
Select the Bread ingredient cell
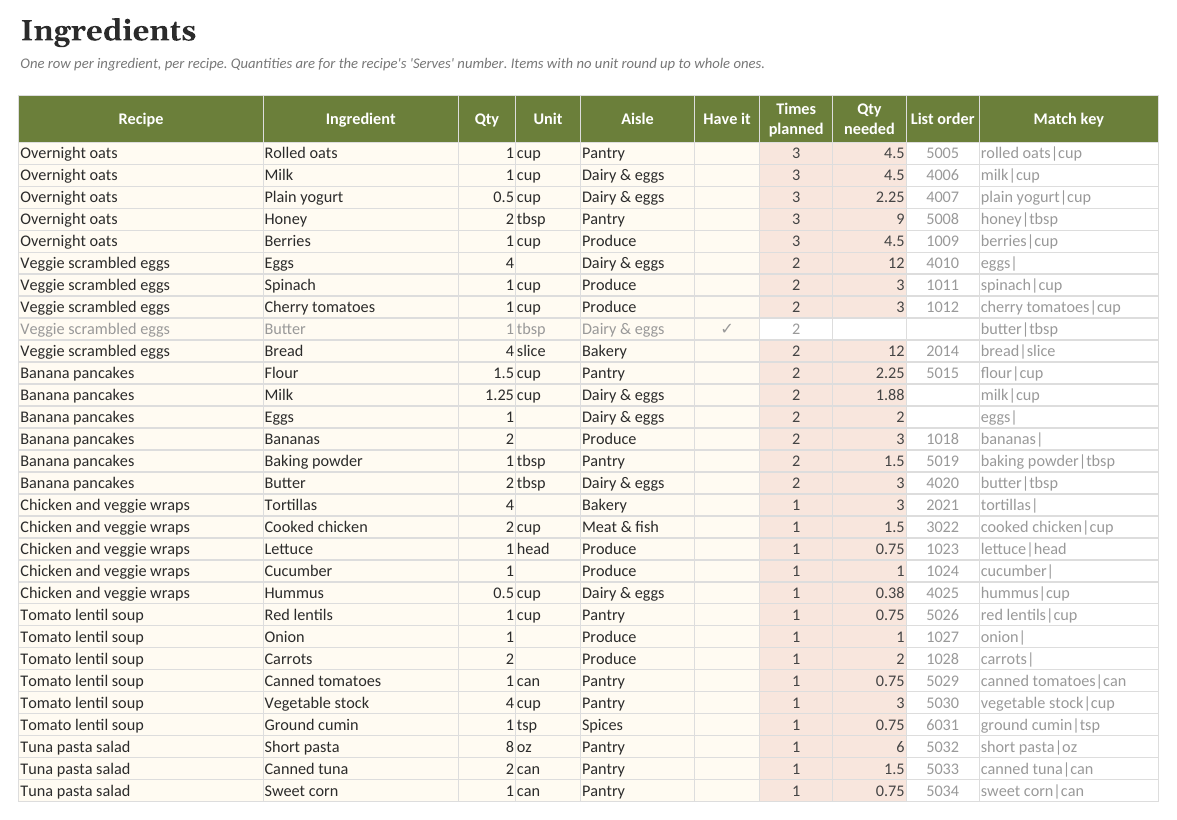pos(360,351)
